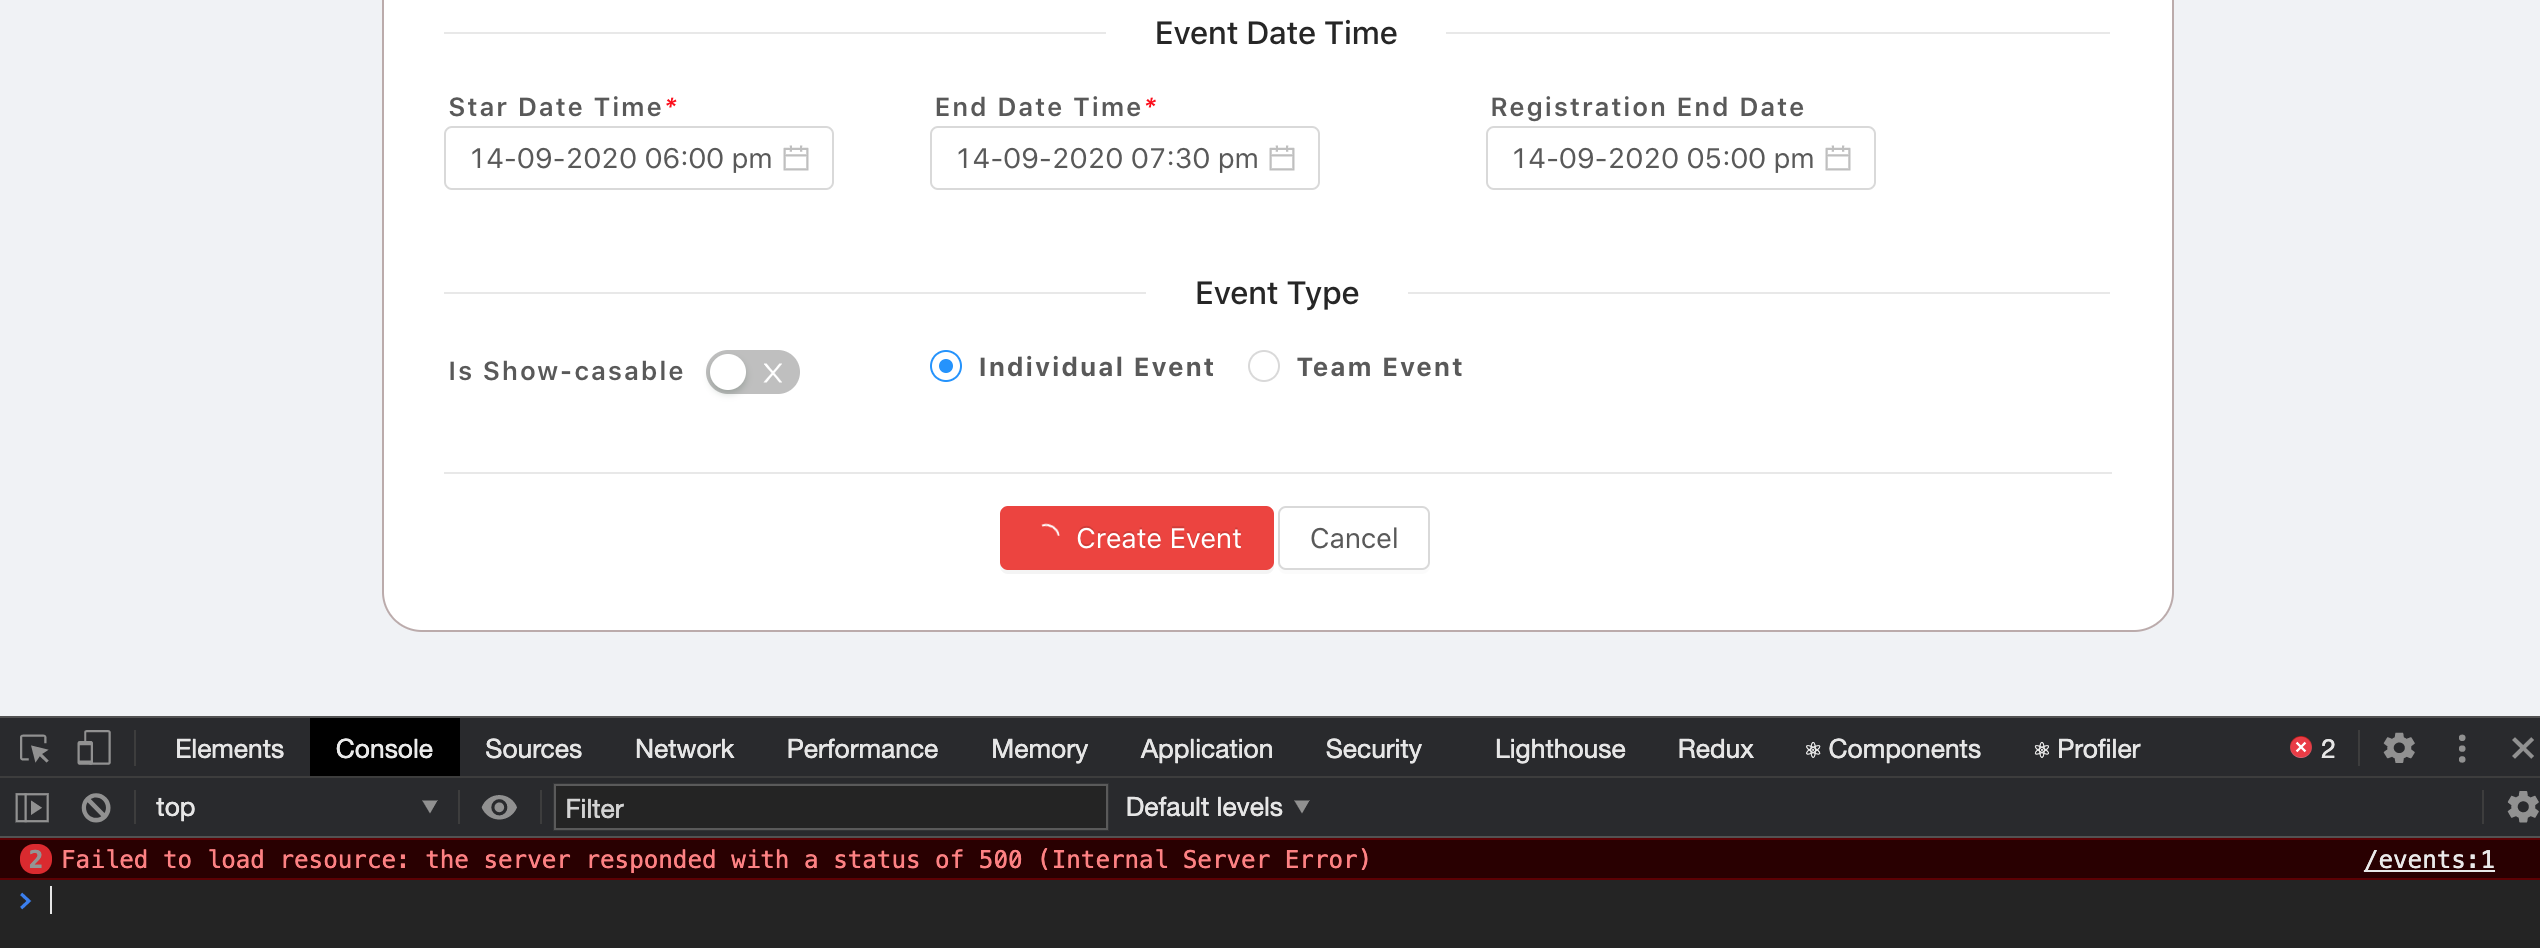The height and width of the screenshot is (948, 2540).
Task: Open the React Components tab
Action: [1893, 749]
